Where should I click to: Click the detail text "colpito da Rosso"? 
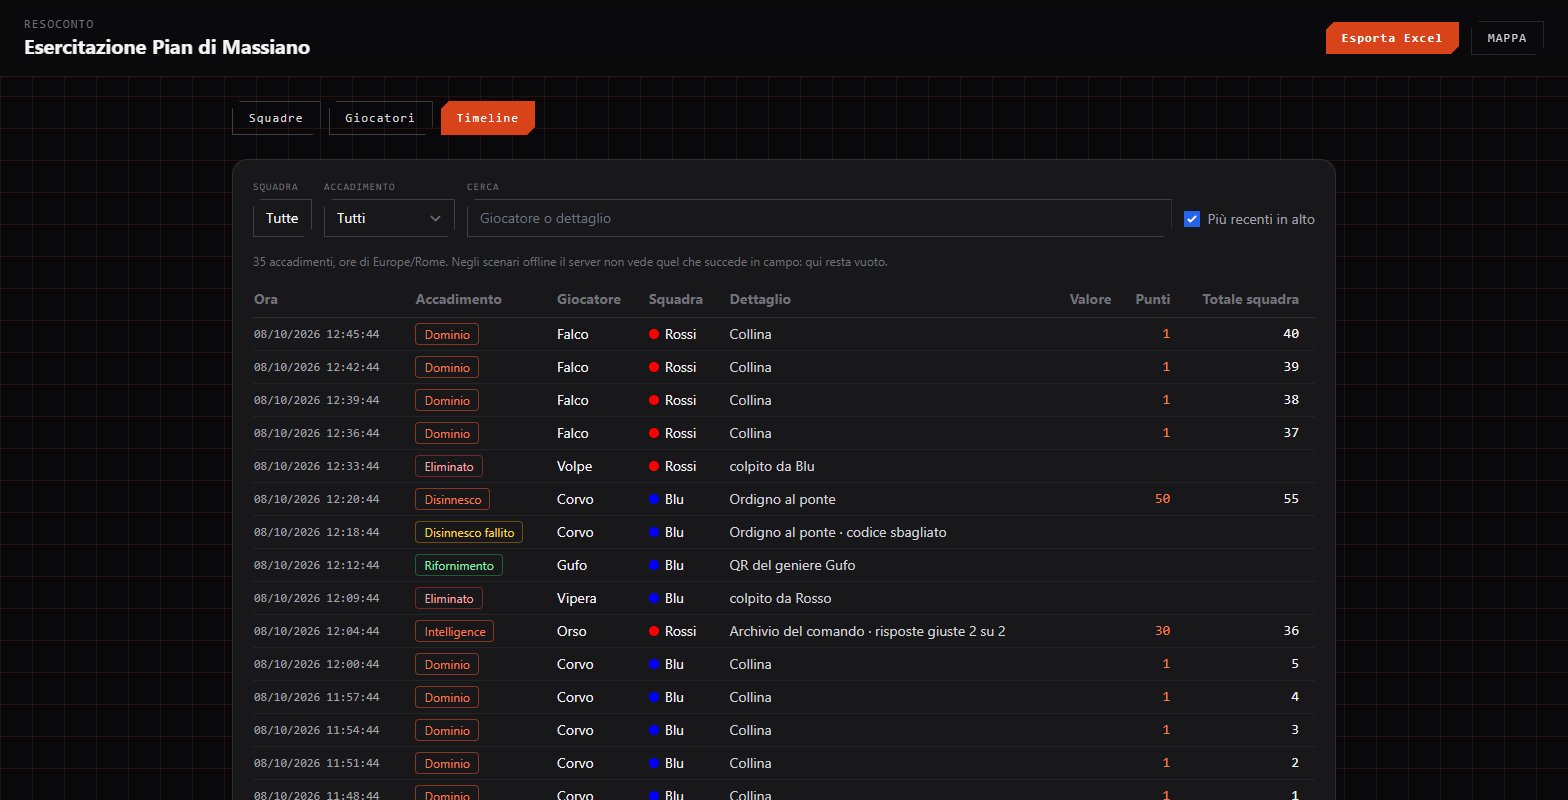pos(780,598)
